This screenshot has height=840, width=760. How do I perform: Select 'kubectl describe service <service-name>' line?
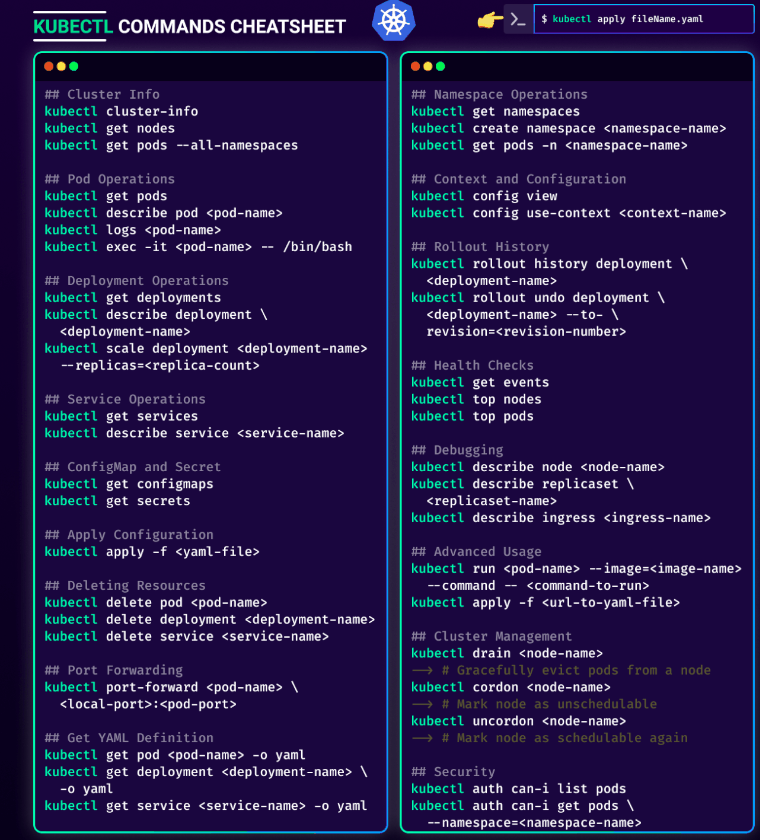pos(194,433)
